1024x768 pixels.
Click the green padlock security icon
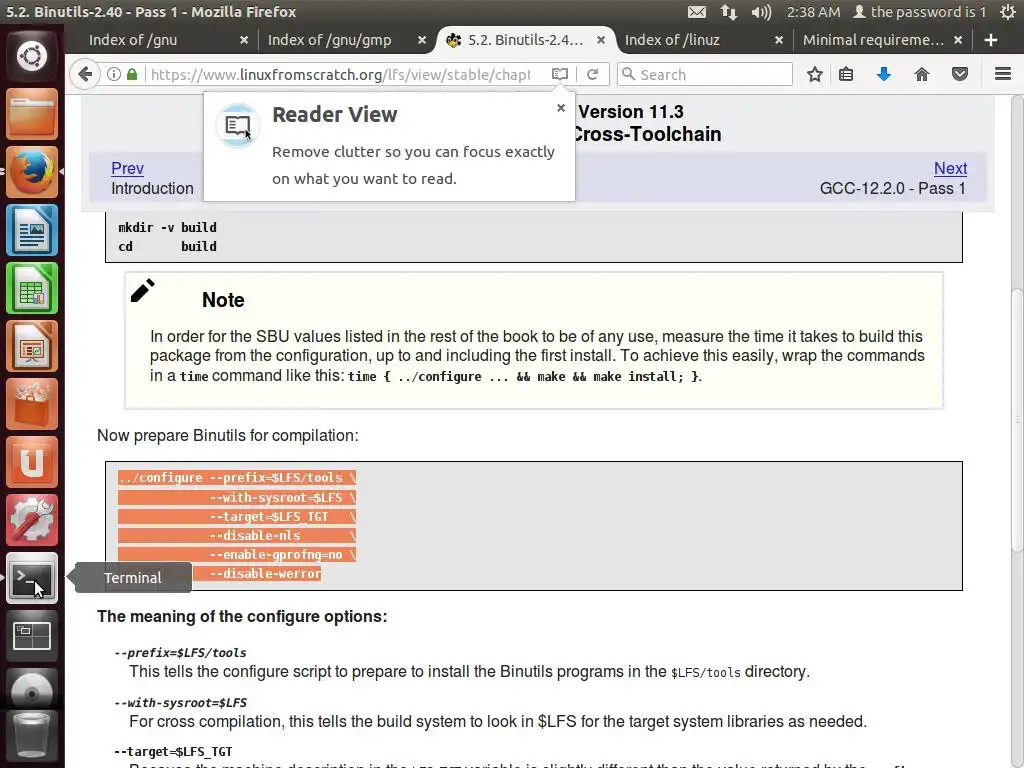(x=132, y=74)
